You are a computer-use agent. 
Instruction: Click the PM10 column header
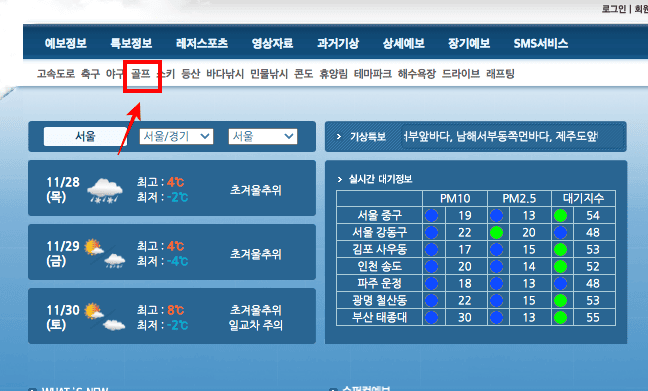click(455, 198)
